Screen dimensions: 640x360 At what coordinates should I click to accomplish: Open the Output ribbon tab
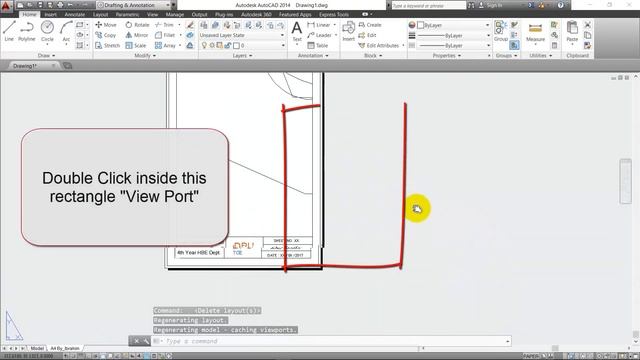click(x=200, y=14)
